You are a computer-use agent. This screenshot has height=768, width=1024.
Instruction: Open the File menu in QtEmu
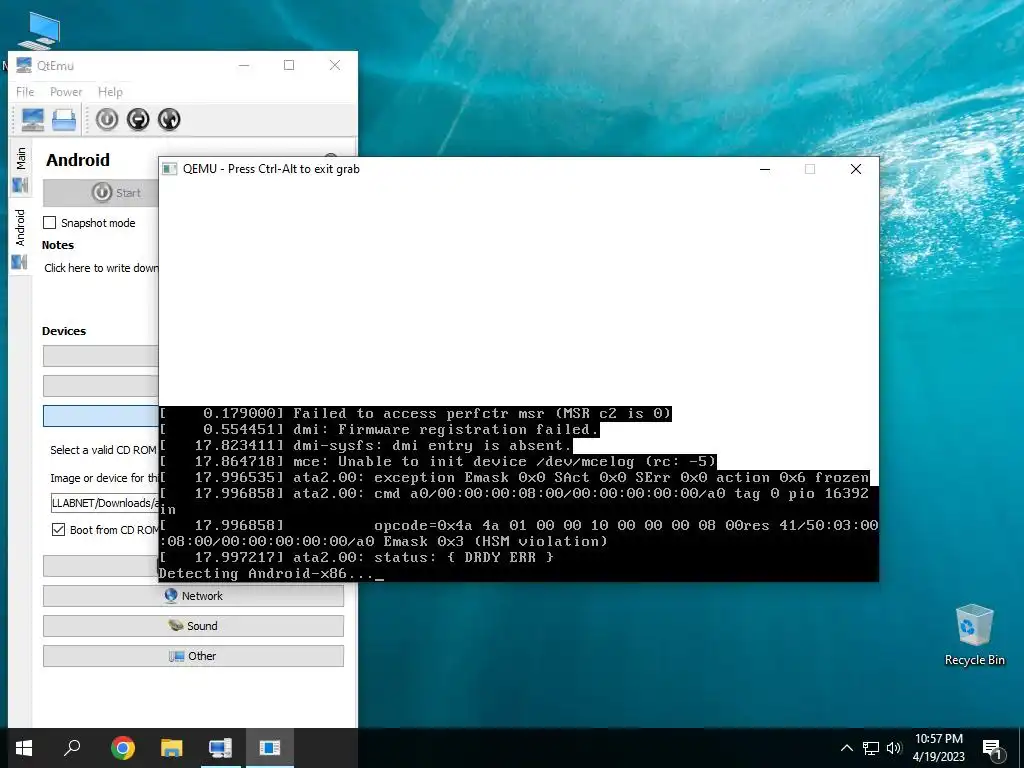(25, 92)
